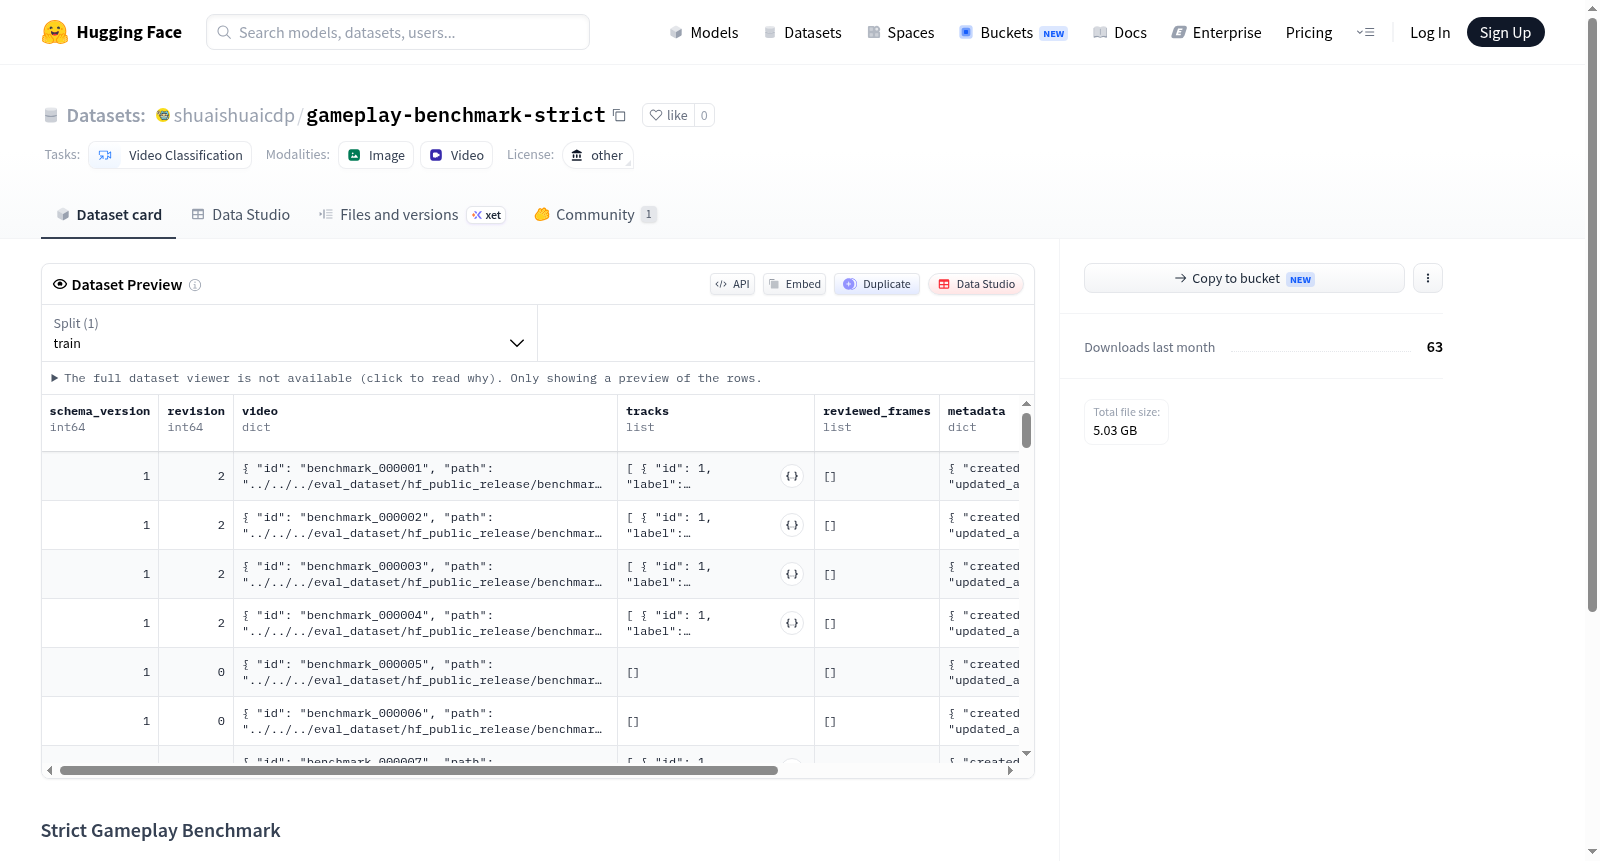Click the search models input field
The width and height of the screenshot is (1600, 861).
tap(398, 32)
